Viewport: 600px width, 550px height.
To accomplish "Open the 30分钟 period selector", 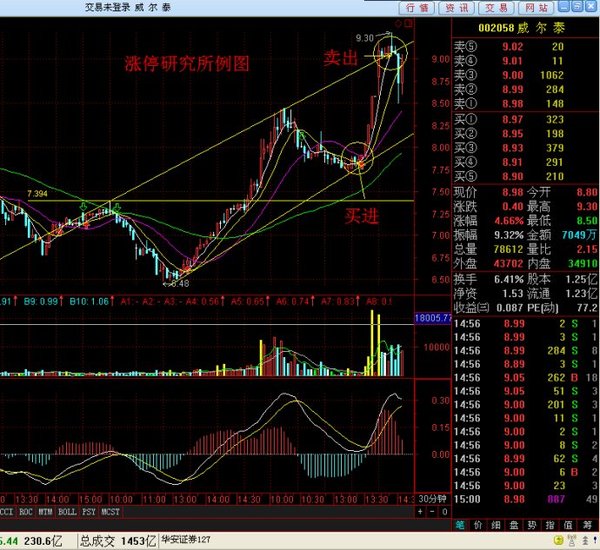I will pyautogui.click(x=432, y=499).
